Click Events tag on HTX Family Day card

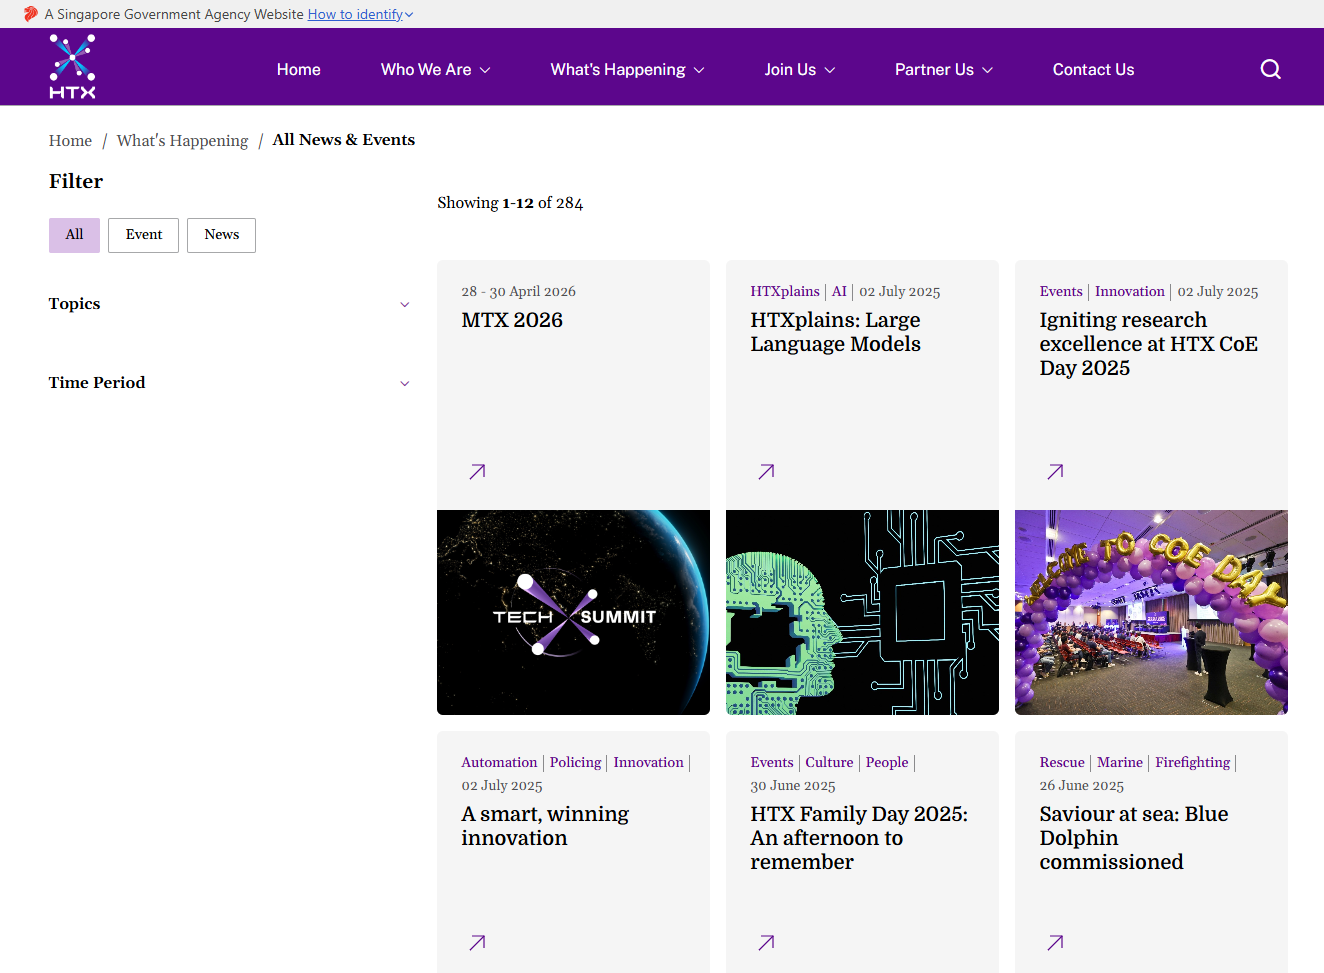[772, 762]
